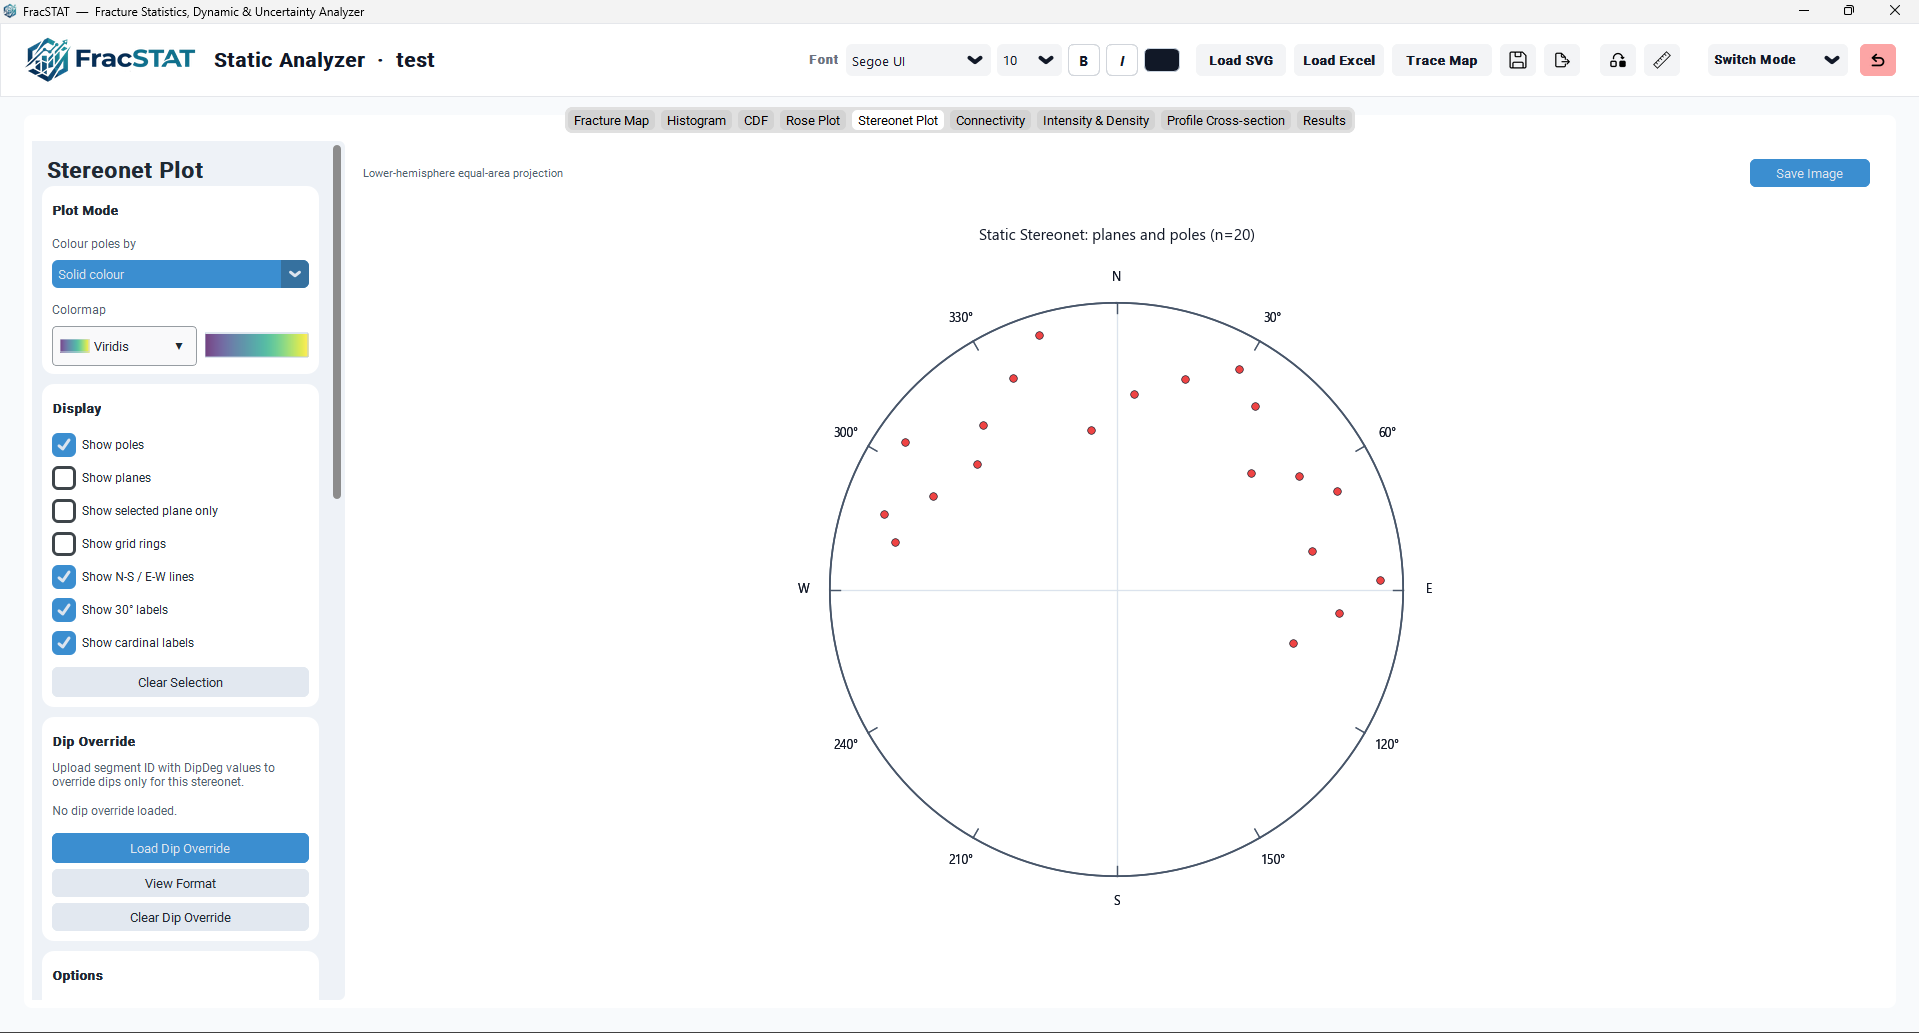
Task: Click Load Dip Override button
Action: (x=180, y=849)
